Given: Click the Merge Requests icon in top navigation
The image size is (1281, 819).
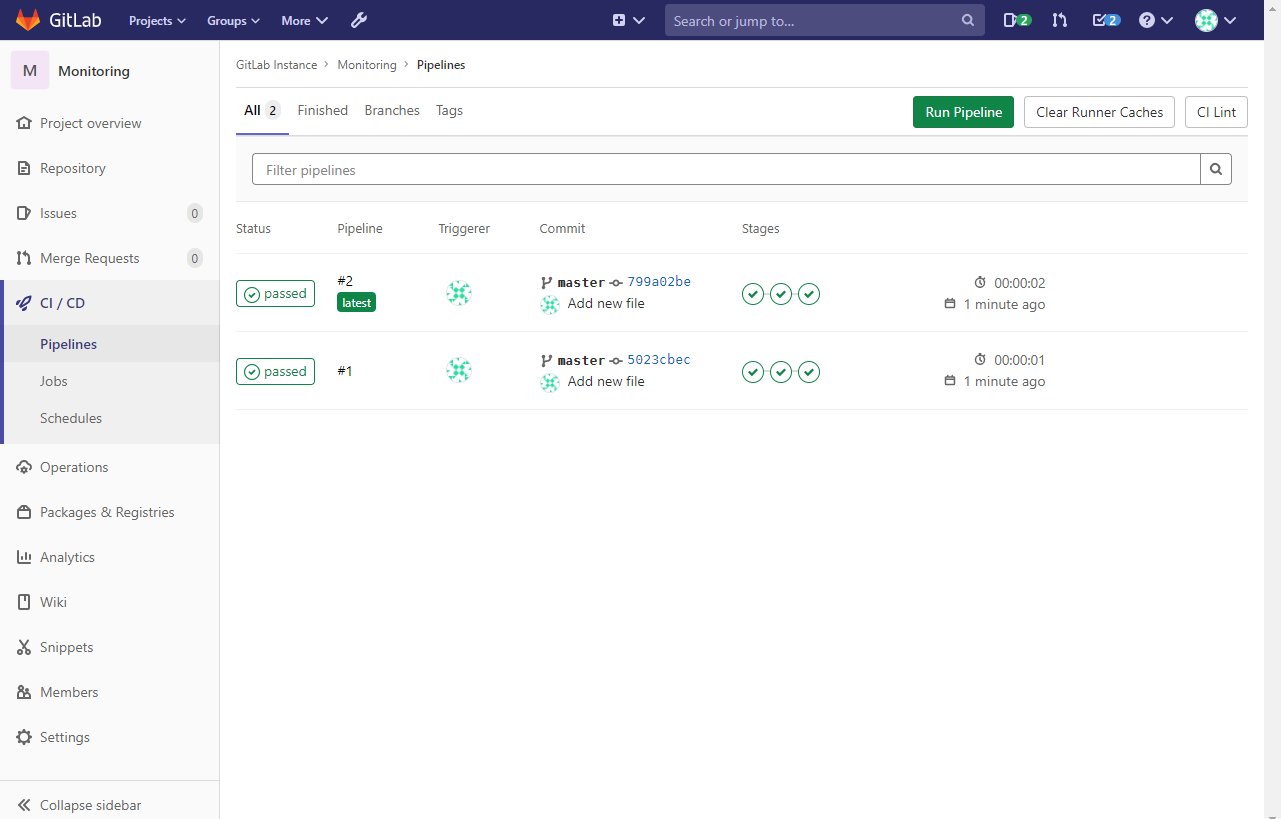Looking at the screenshot, I should coord(1059,20).
